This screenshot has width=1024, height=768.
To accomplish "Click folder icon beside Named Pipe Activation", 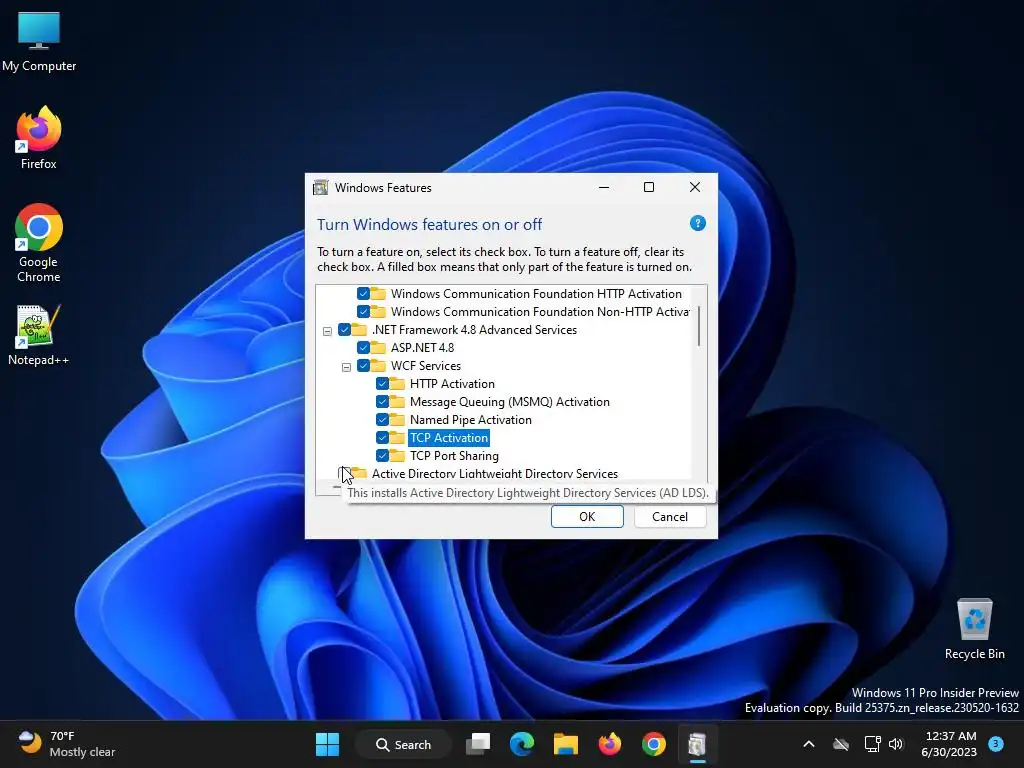I will pyautogui.click(x=396, y=419).
